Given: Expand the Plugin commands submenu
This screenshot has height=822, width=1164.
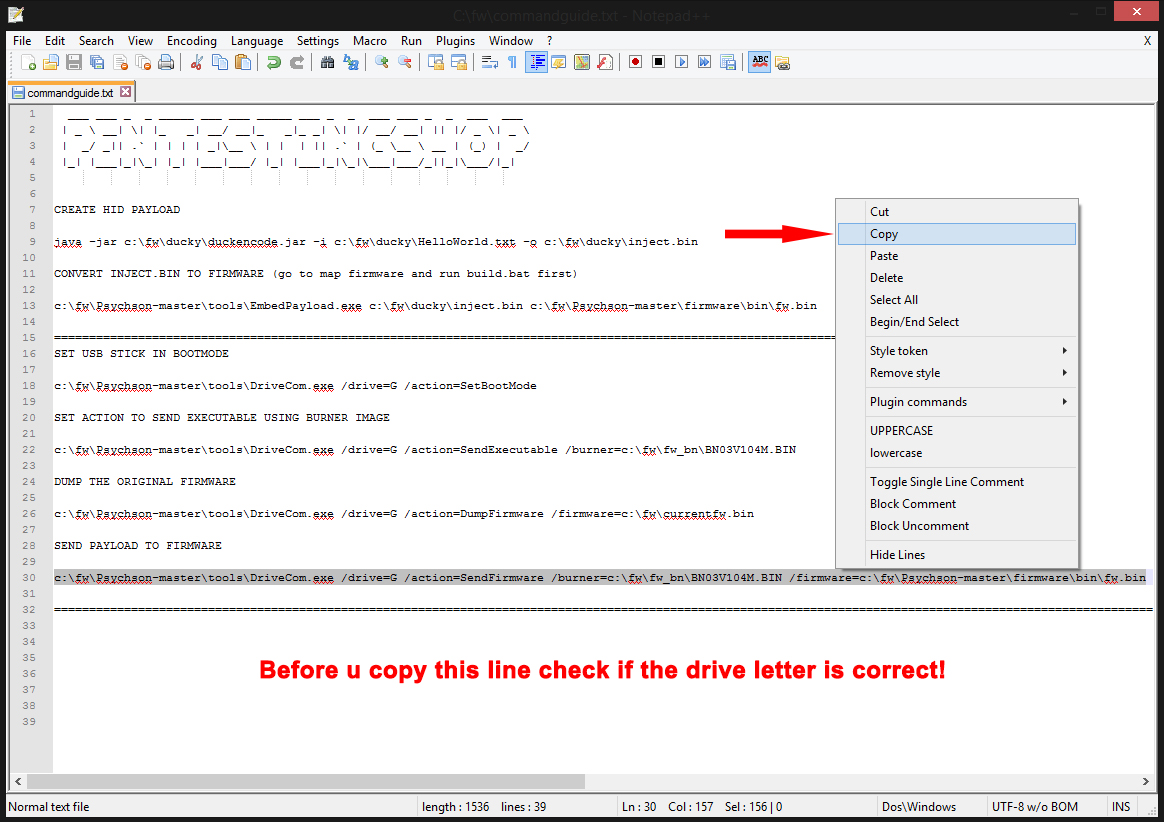Looking at the screenshot, I should (957, 402).
